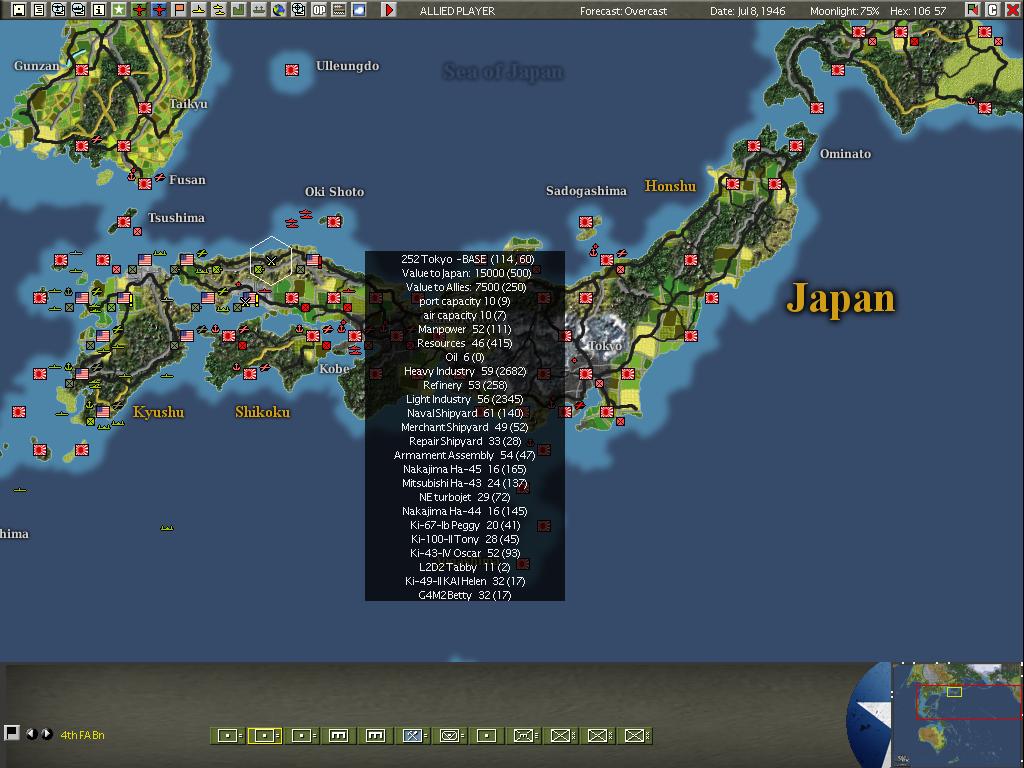Click the white-outlined selected hex
This screenshot has height=768, width=1024.
pyautogui.click(x=271, y=260)
